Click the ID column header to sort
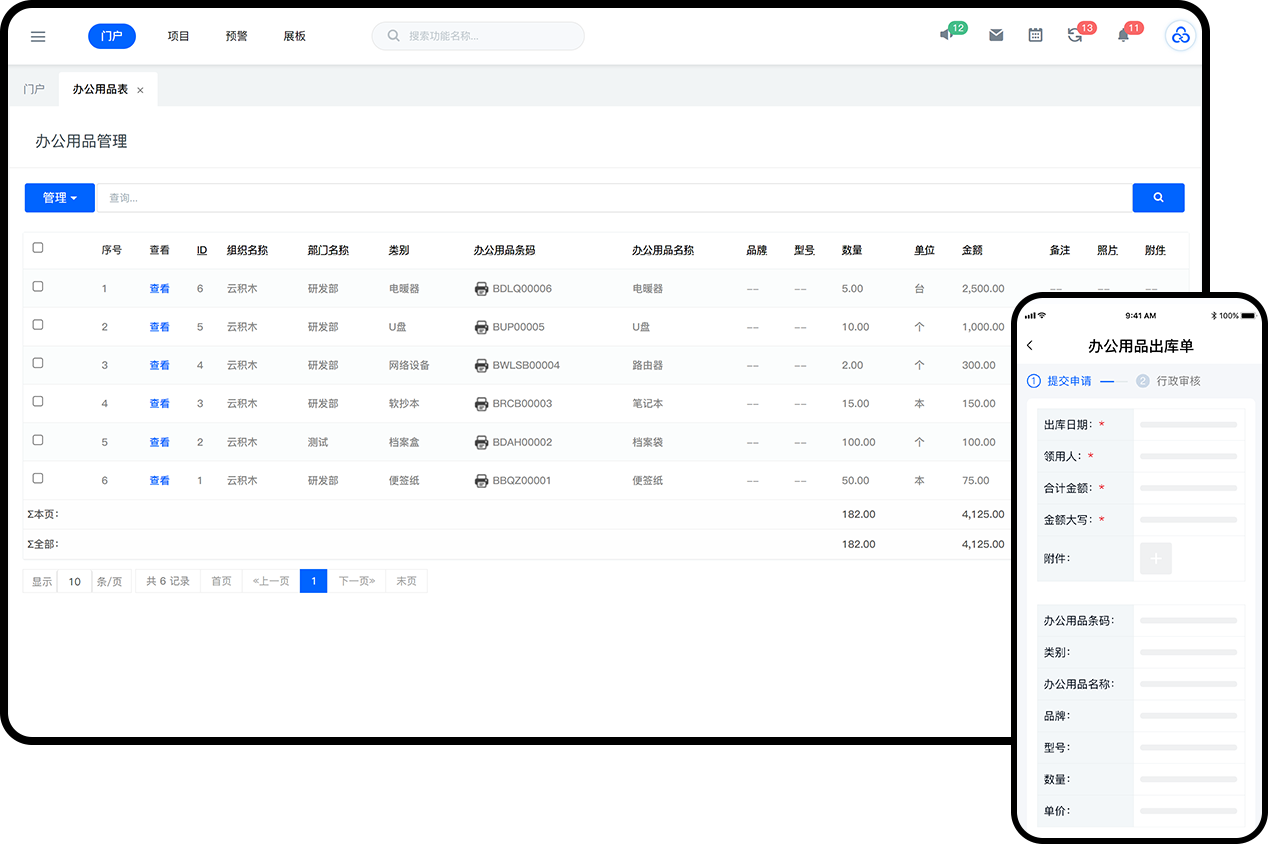Viewport: 1268px width, 844px height. pyautogui.click(x=201, y=250)
